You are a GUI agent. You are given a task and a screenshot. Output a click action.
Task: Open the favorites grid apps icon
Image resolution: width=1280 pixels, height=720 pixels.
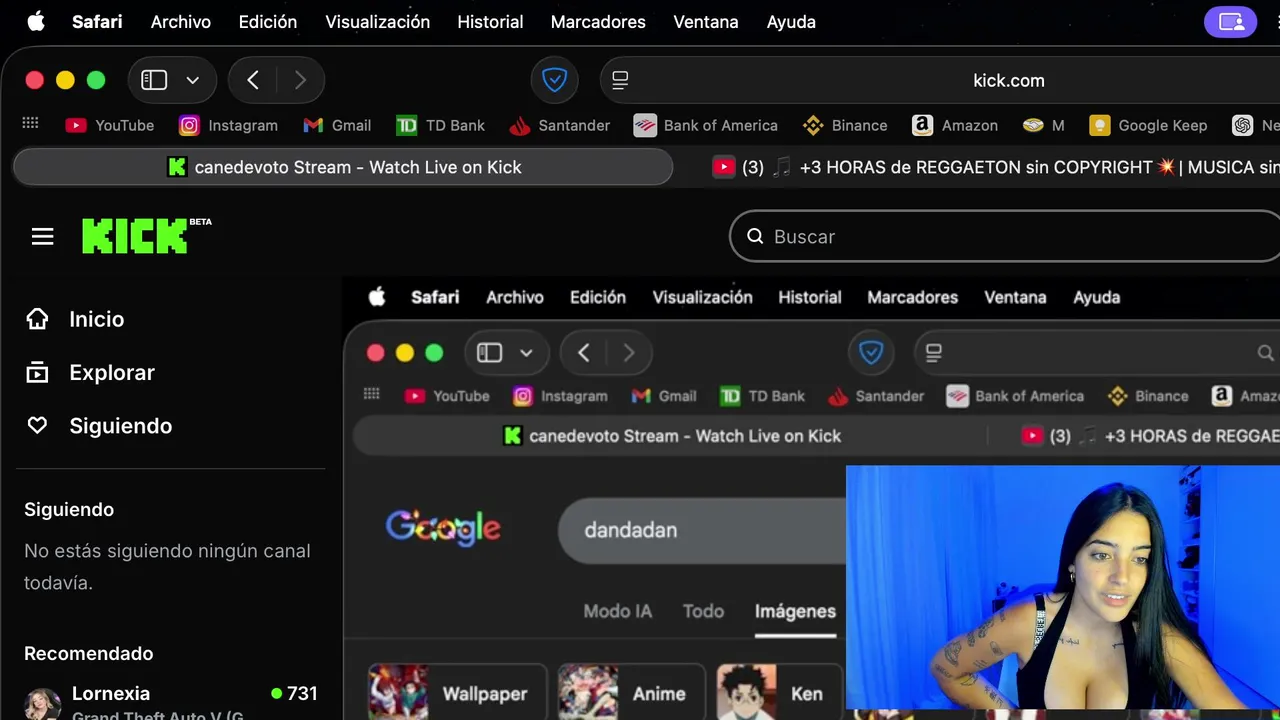point(30,123)
